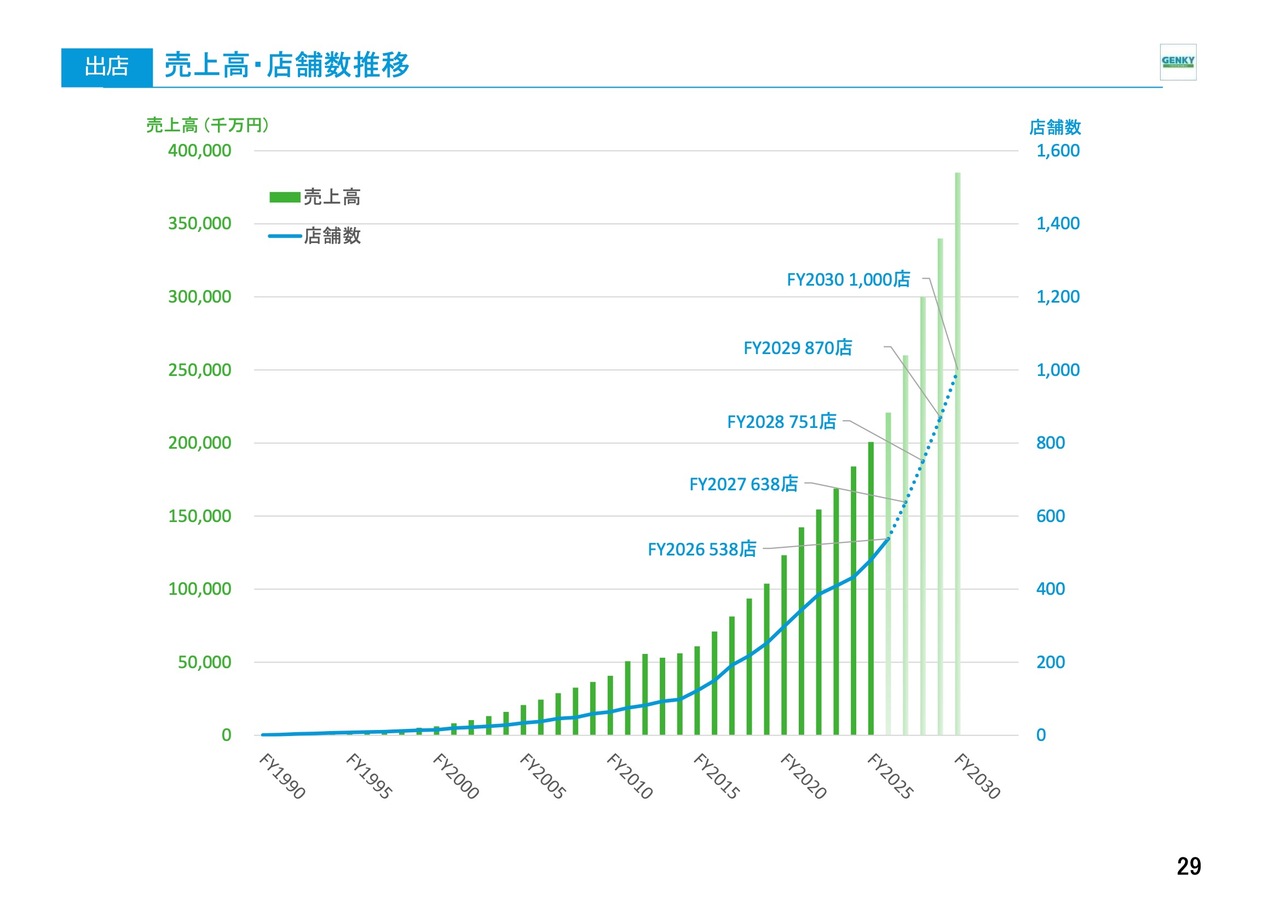Select the FY2026 538店 data label

(702, 549)
